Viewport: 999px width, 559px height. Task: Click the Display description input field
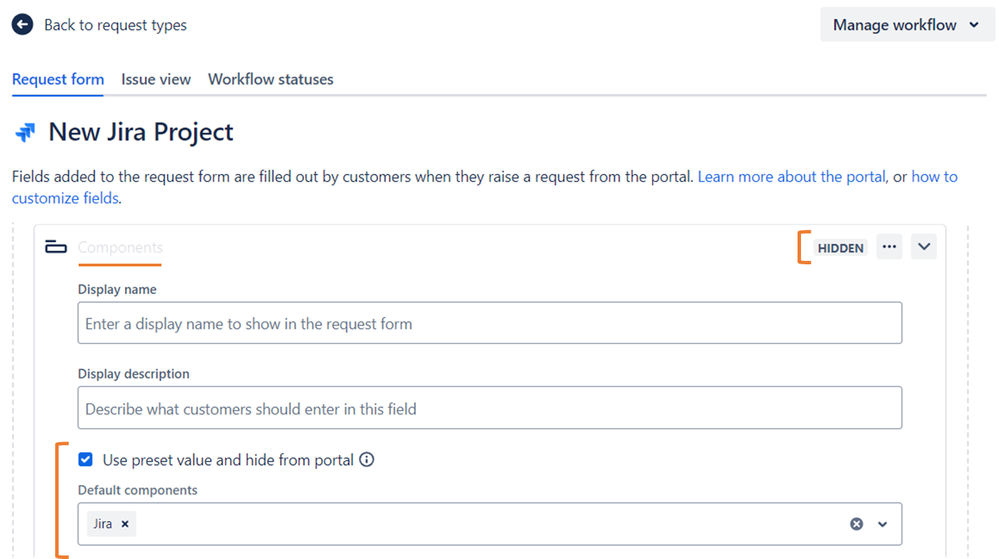pos(490,408)
